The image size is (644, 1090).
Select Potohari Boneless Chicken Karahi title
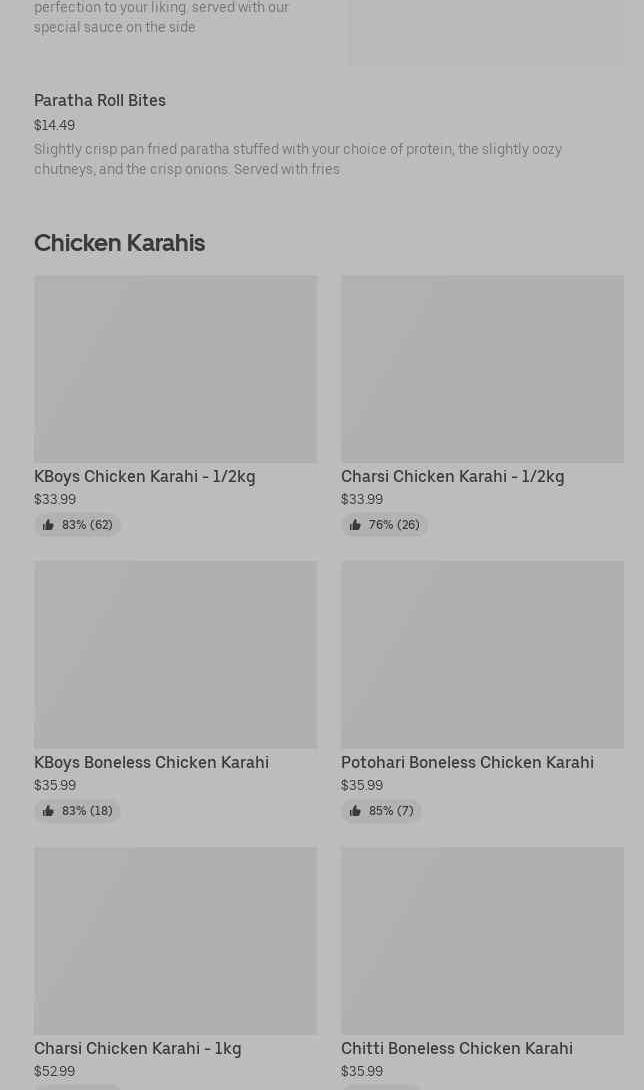[x=467, y=762]
